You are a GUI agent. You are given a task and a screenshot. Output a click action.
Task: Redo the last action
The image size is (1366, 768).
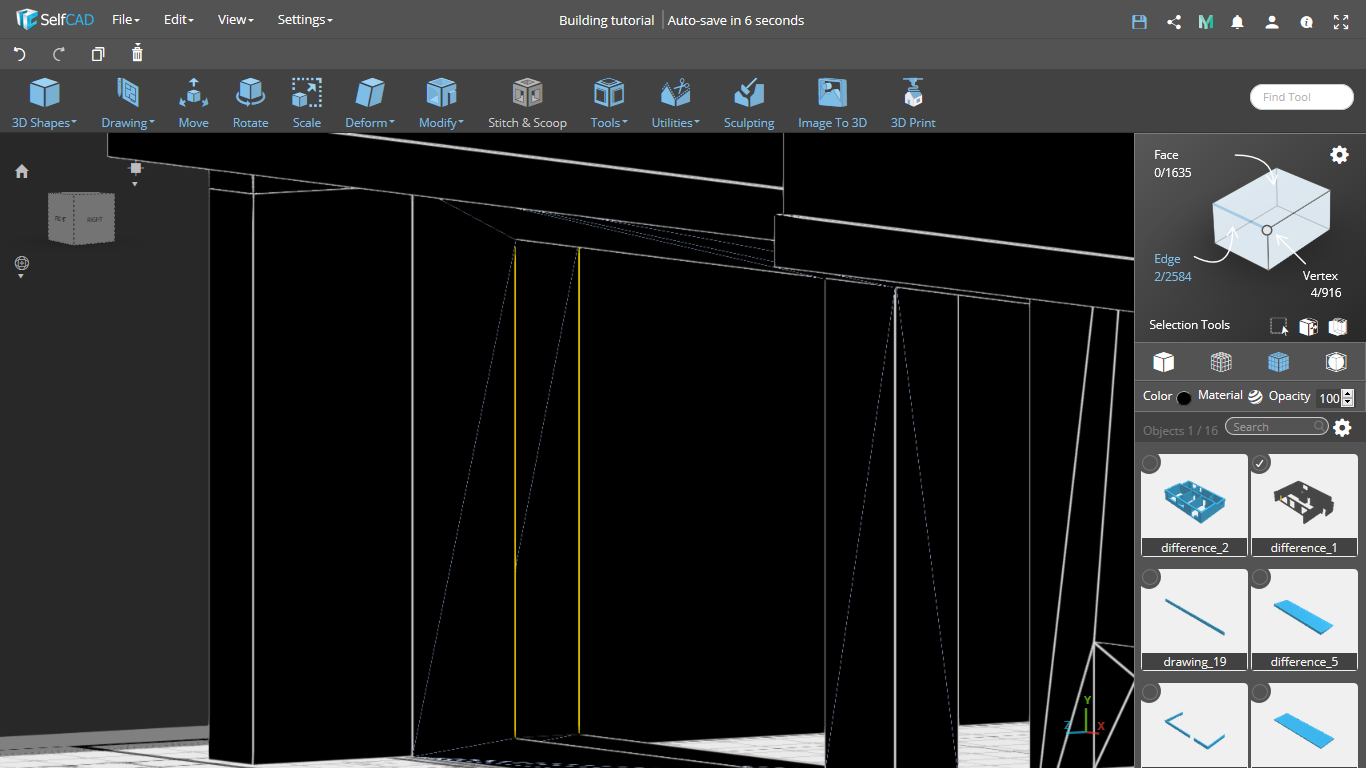click(59, 54)
